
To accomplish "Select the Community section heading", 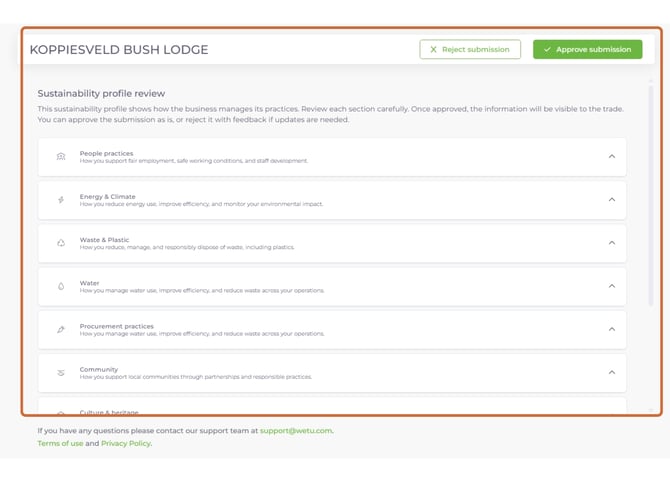I will tap(99, 369).
